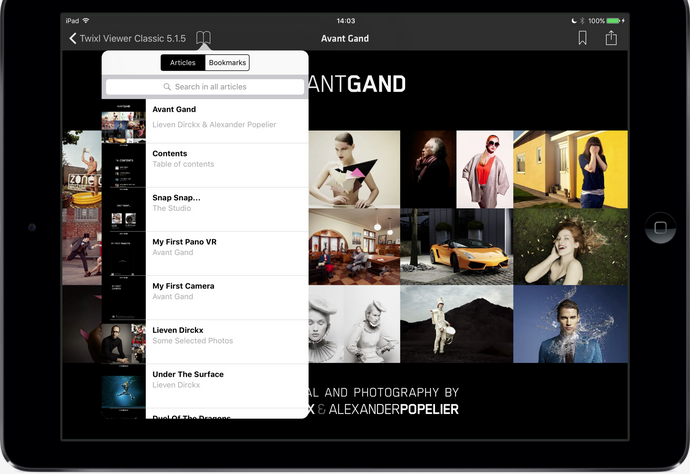Tap the yellow house photo
The image size is (690, 474).
[570, 169]
